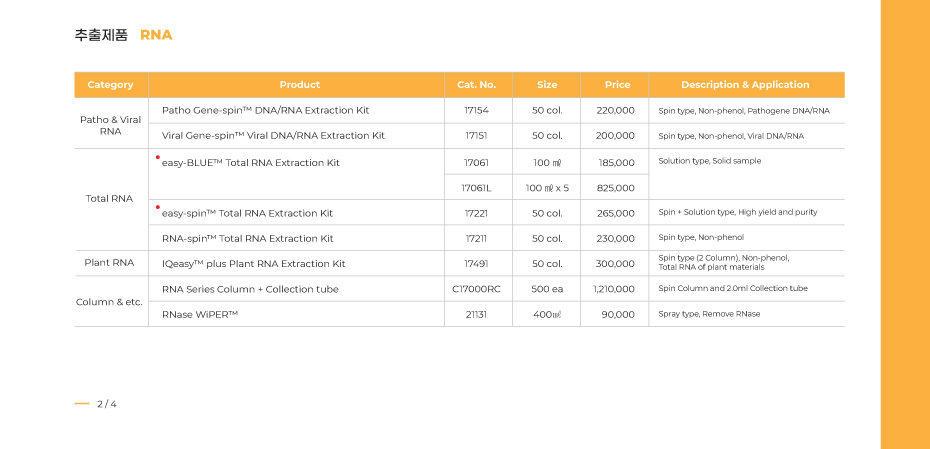930x449 pixels.
Task: Click the 265,000 price cell
Action: click(x=616, y=213)
